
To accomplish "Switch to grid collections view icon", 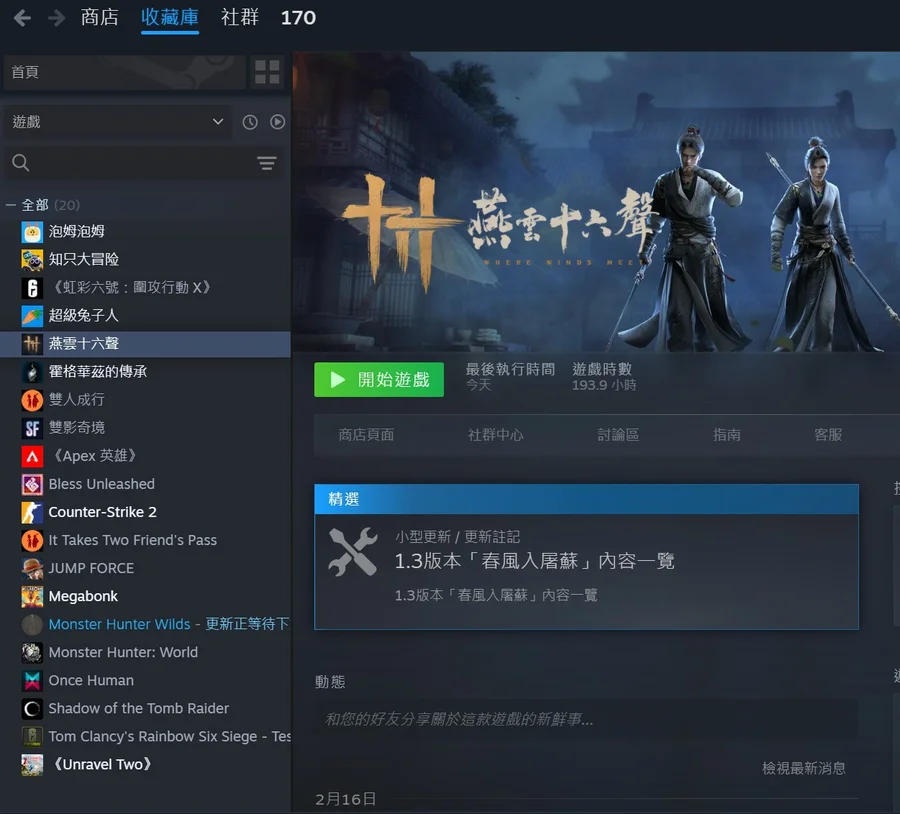I will coord(267,72).
